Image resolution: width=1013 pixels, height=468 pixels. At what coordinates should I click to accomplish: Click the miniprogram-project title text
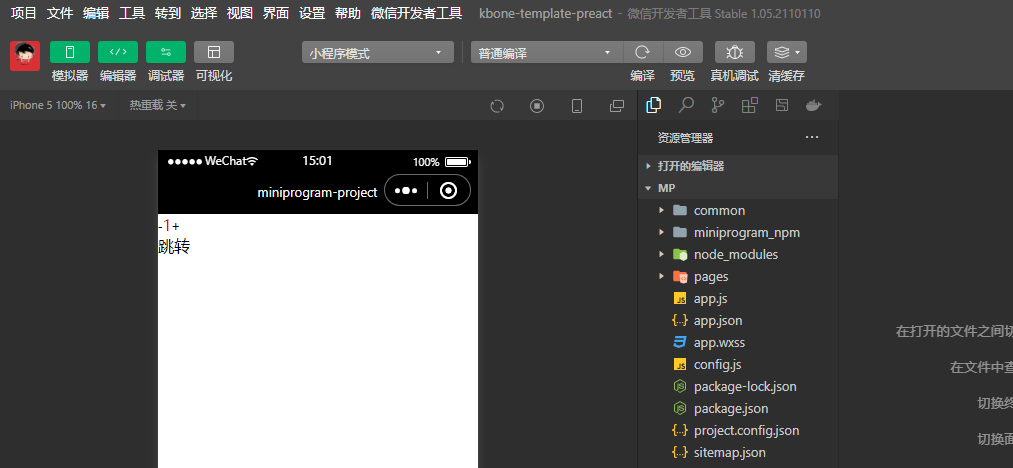317,193
